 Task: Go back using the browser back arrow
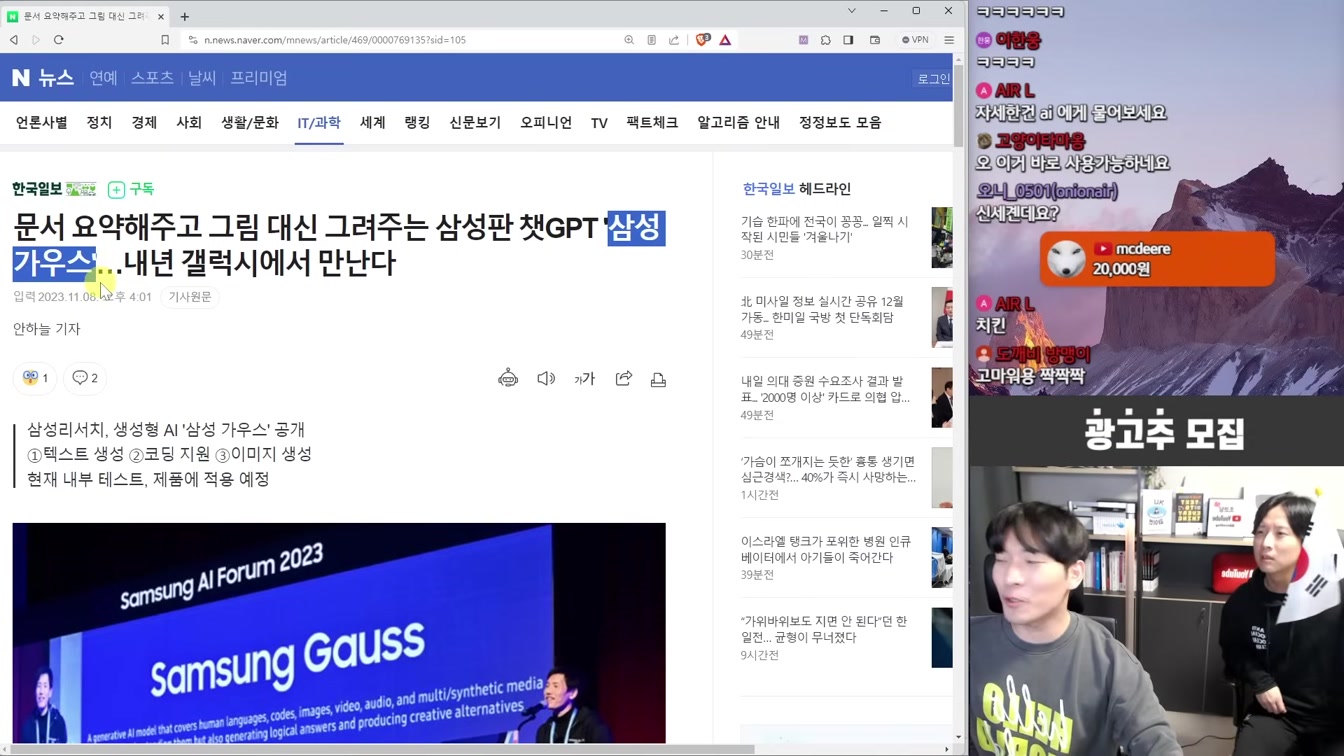pos(14,40)
